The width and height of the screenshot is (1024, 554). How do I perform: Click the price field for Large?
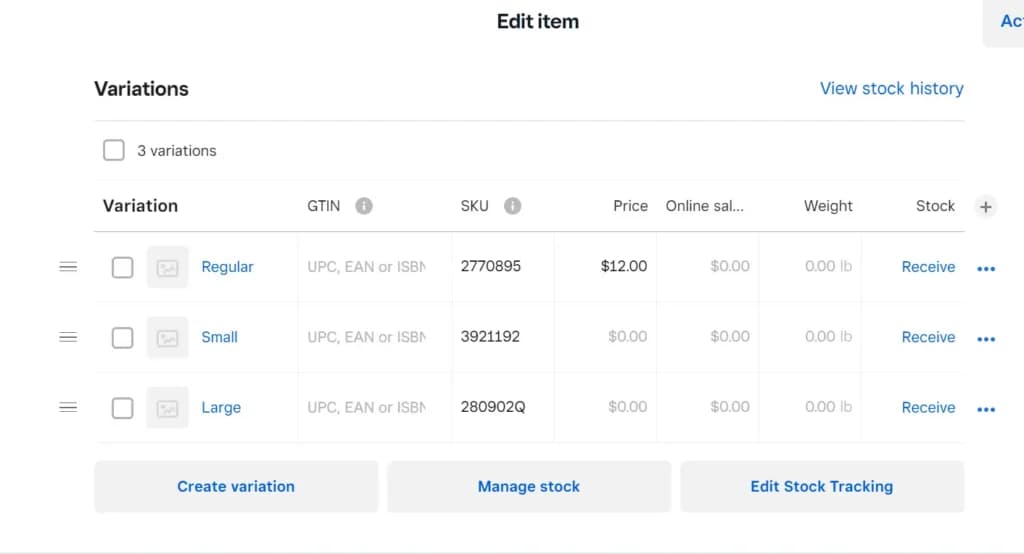pyautogui.click(x=605, y=408)
